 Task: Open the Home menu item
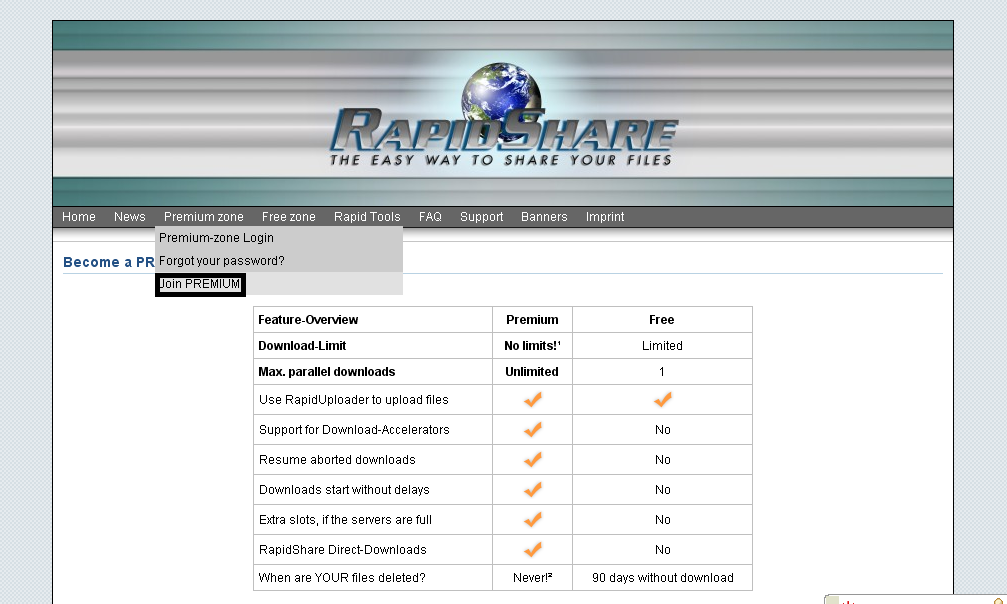78,217
